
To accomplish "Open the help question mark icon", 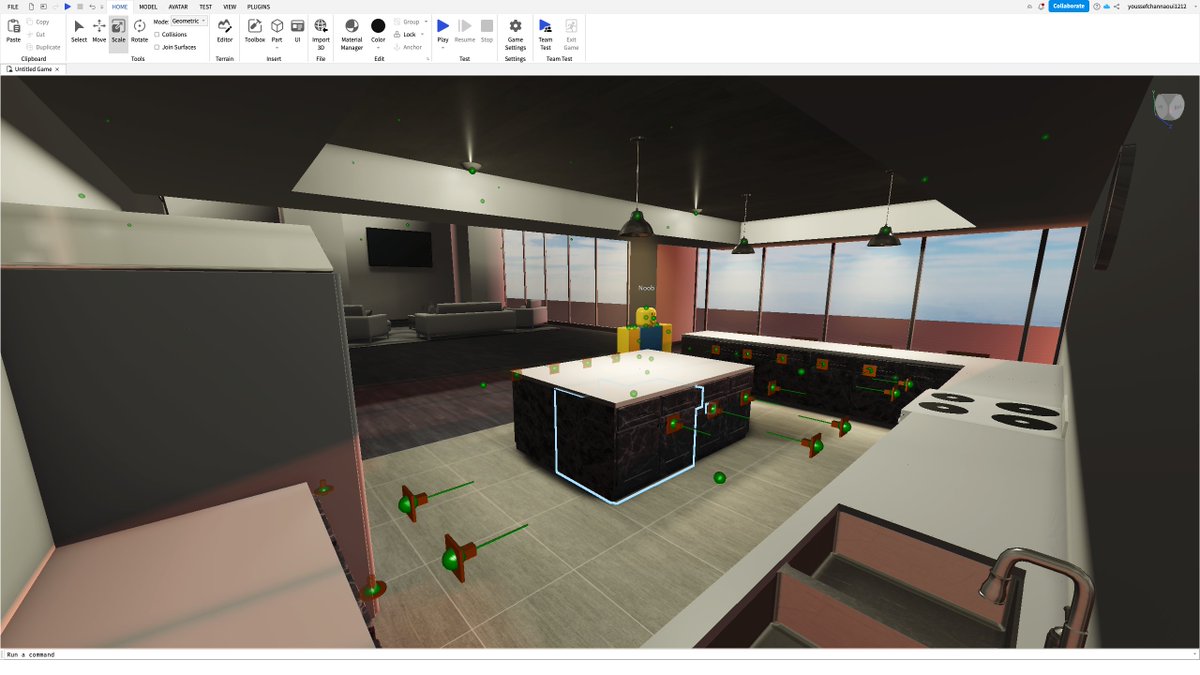I will pyautogui.click(x=1097, y=6).
